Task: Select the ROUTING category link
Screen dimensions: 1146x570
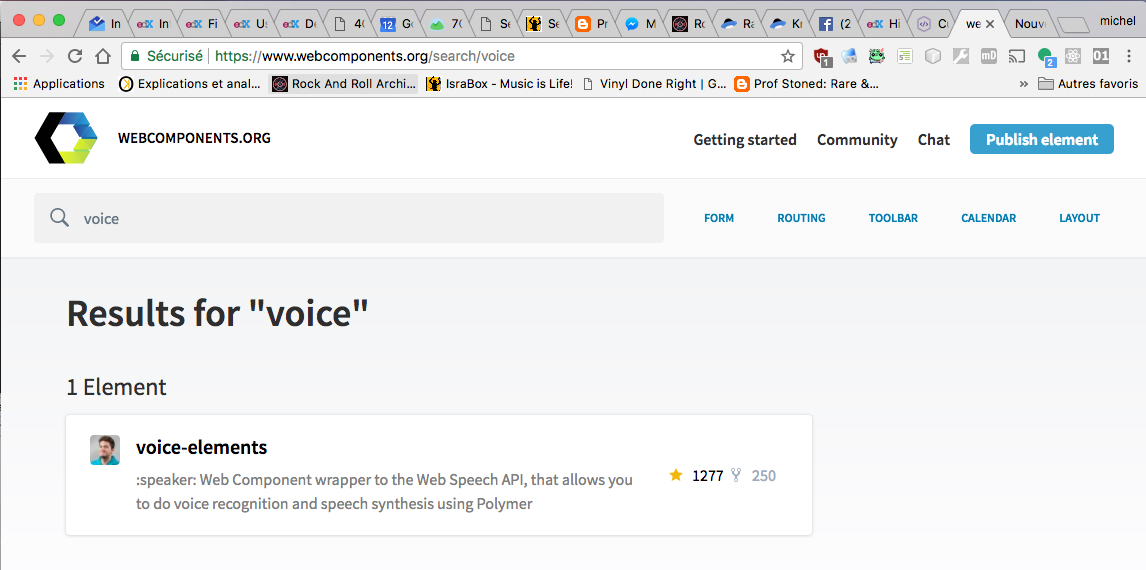Action: click(x=801, y=218)
